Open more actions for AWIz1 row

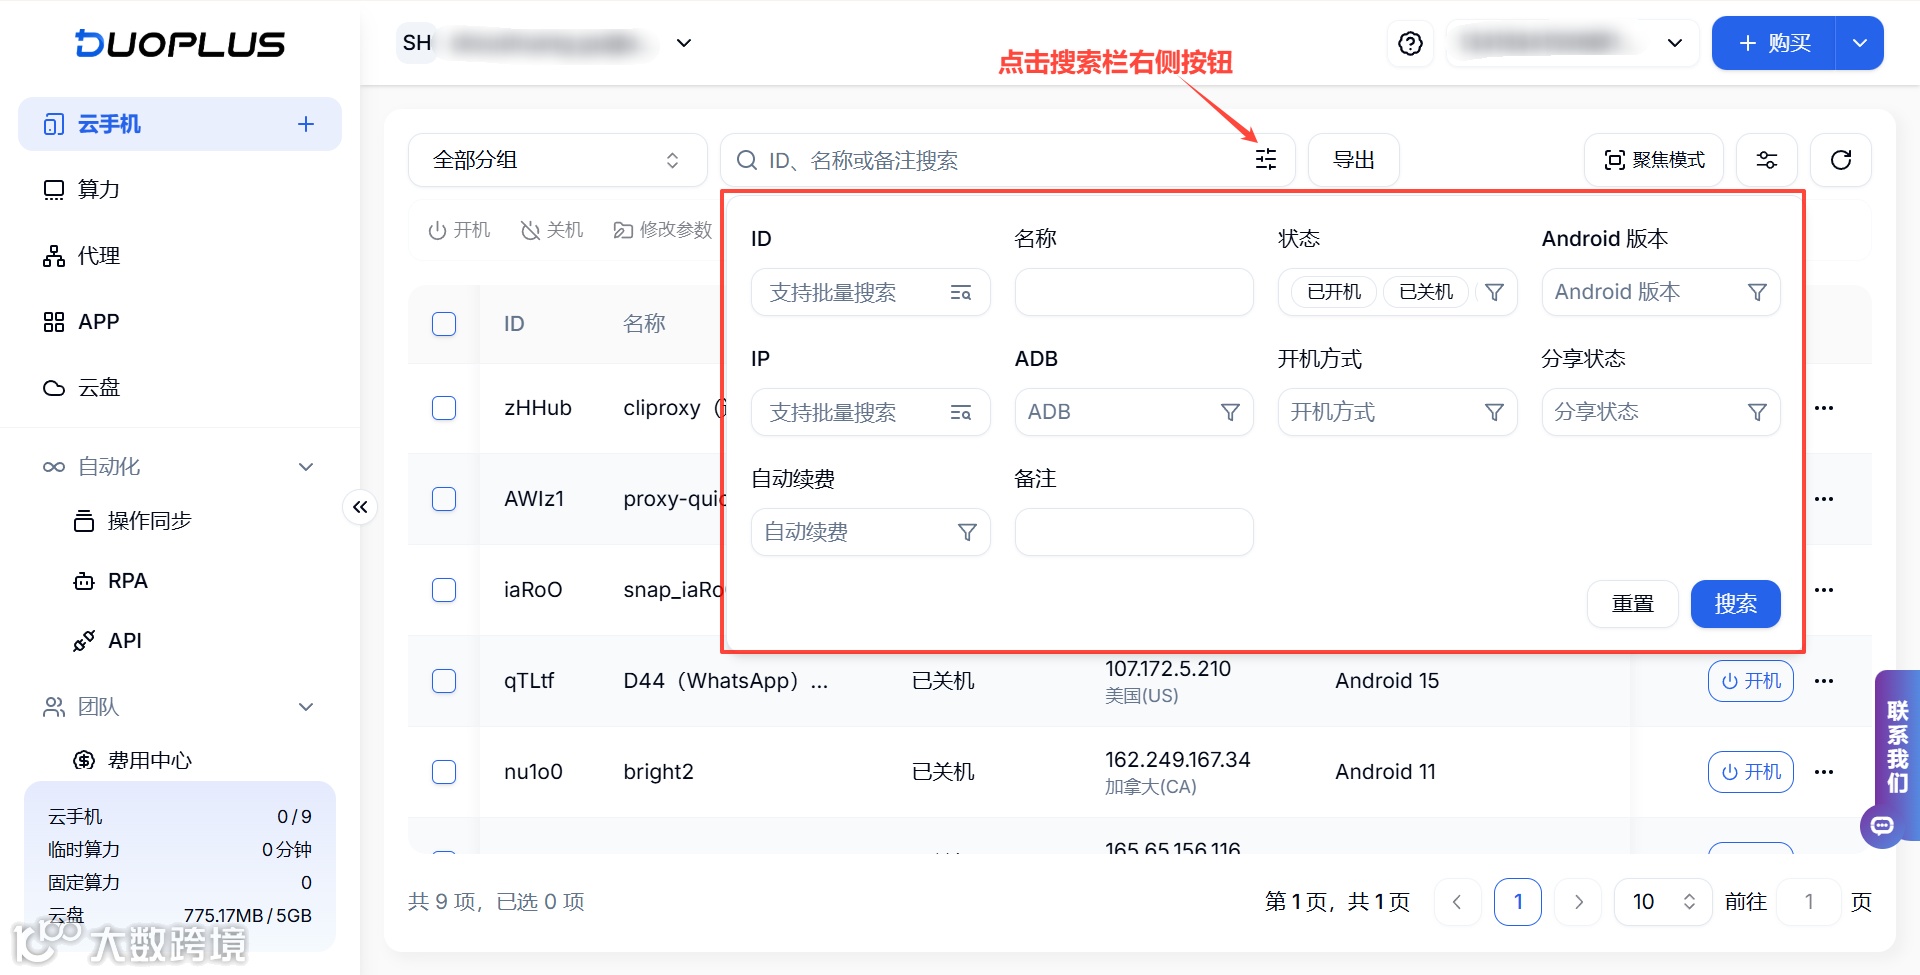point(1824,499)
